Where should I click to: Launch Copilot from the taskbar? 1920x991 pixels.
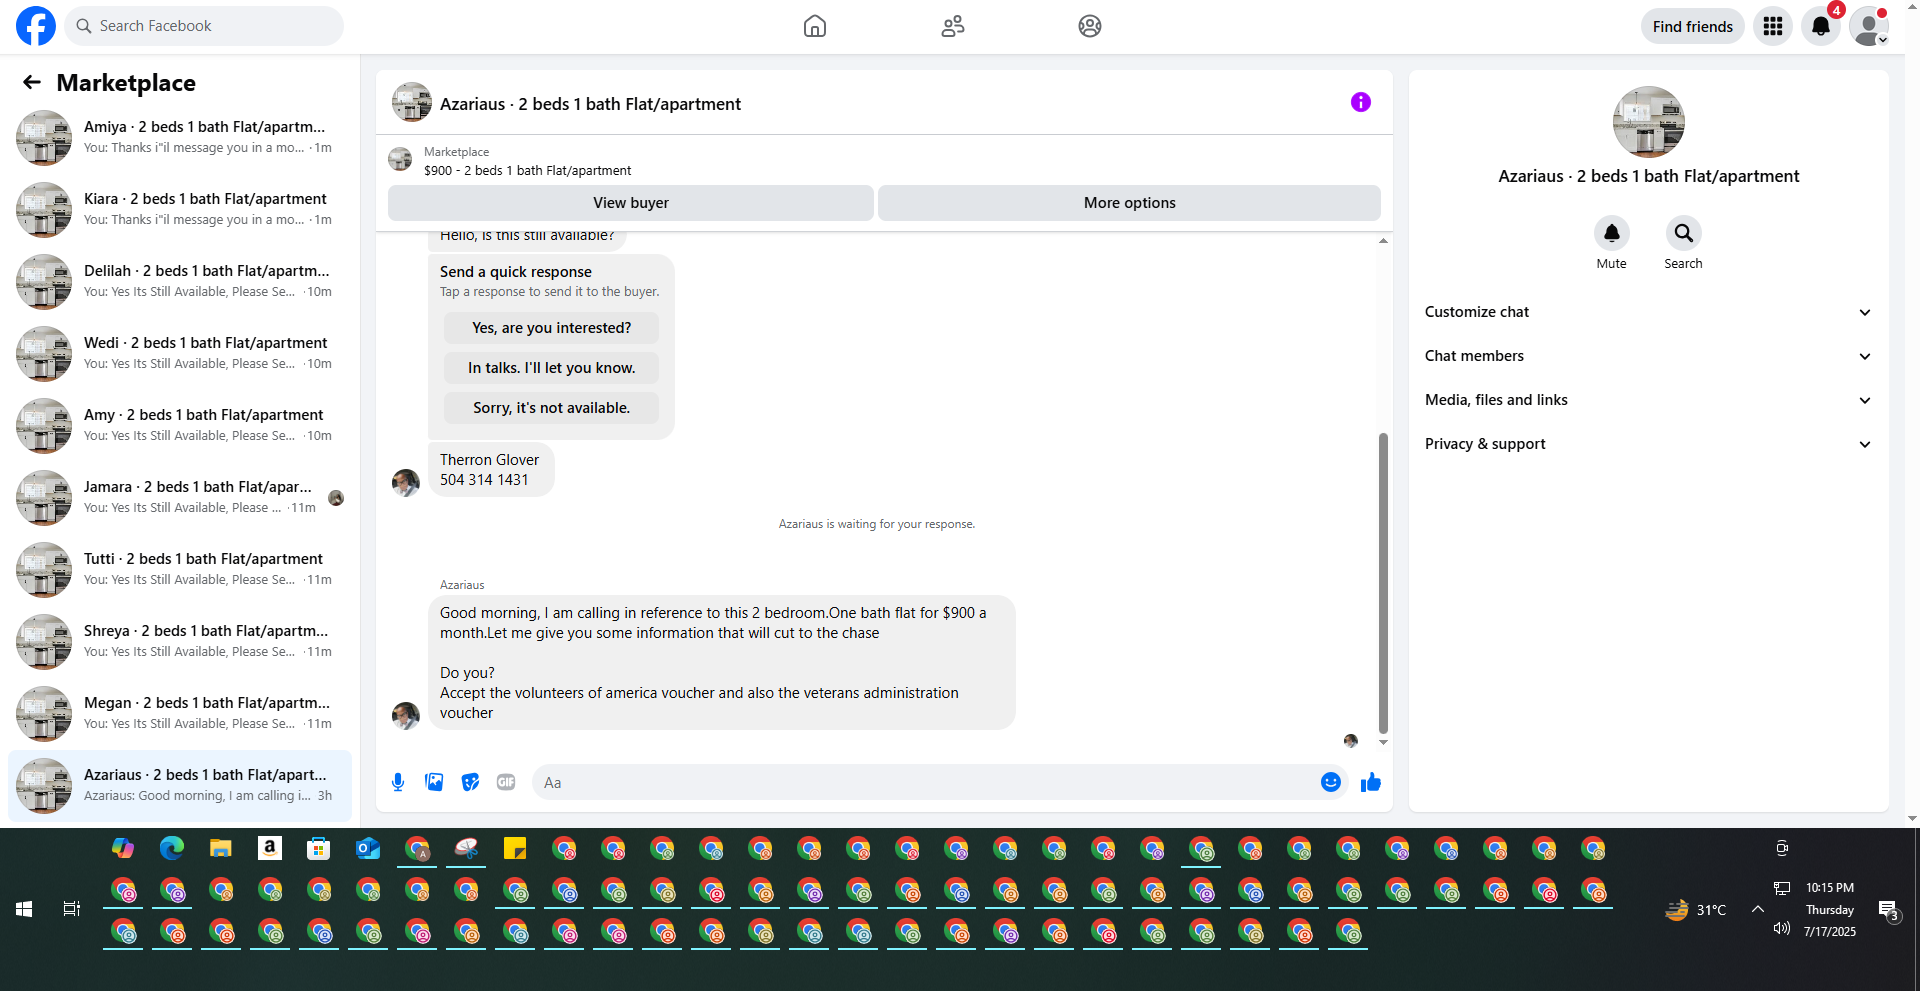pos(123,849)
